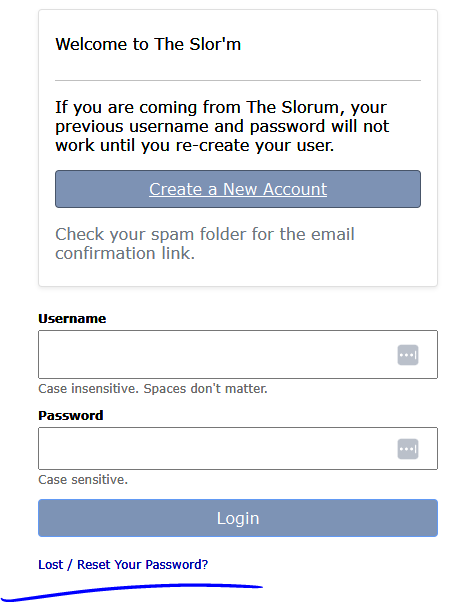Open the password manager icon in Password field
The width and height of the screenshot is (471, 611).
[407, 449]
